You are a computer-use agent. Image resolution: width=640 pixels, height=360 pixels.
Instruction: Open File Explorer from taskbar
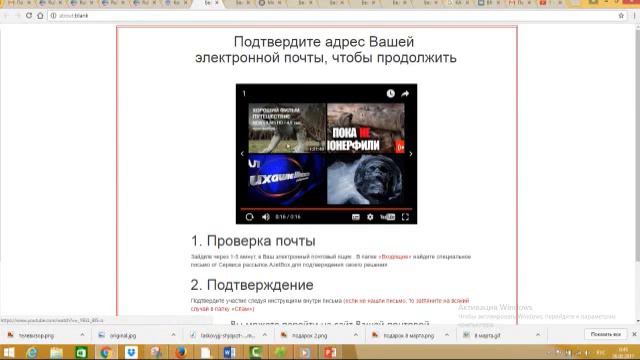pos(56,352)
